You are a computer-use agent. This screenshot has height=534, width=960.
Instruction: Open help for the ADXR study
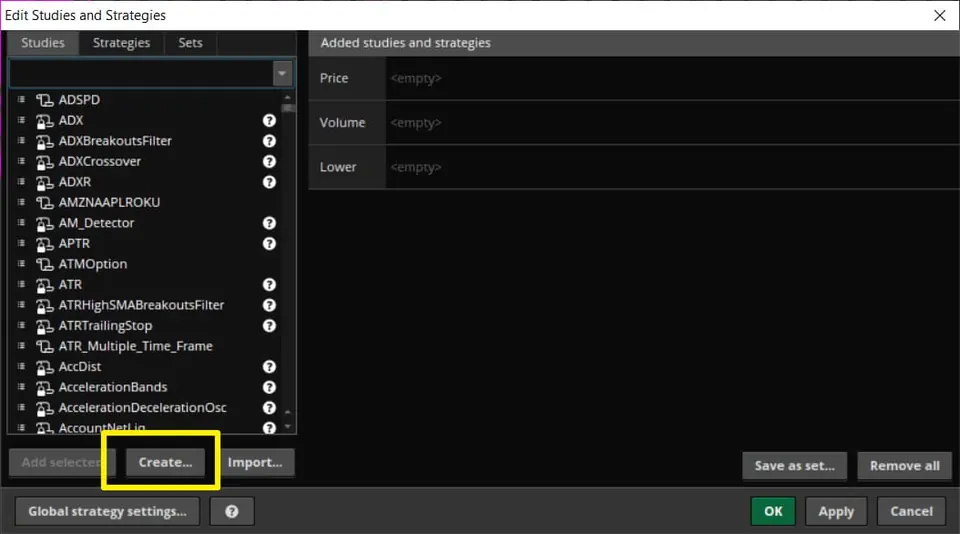point(269,182)
